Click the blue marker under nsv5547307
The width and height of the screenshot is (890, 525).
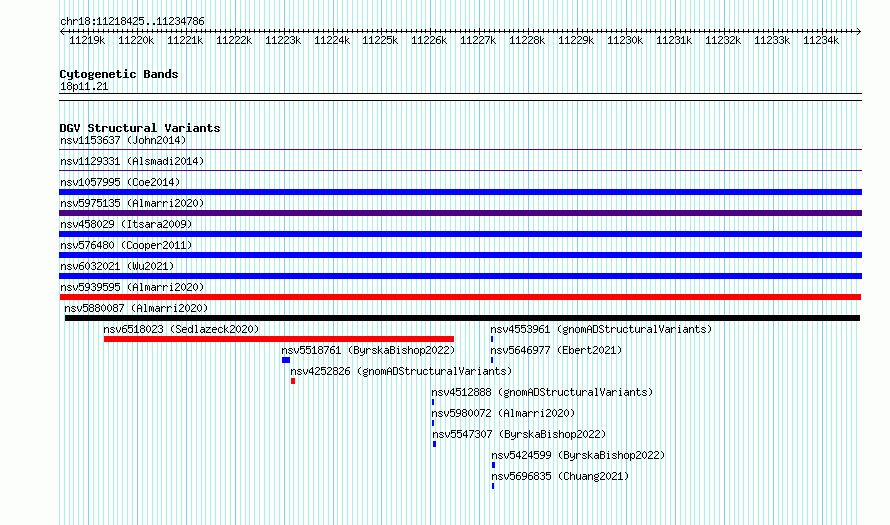[x=435, y=444]
